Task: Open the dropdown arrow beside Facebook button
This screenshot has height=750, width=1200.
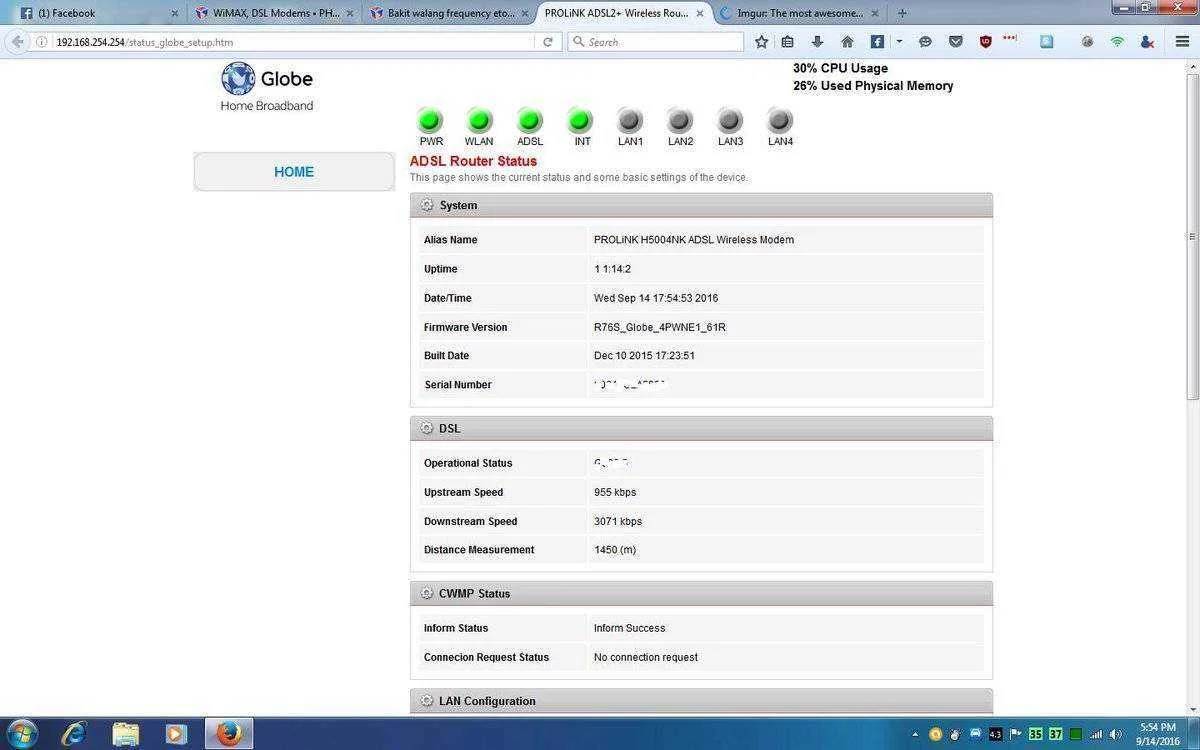Action: (x=899, y=42)
